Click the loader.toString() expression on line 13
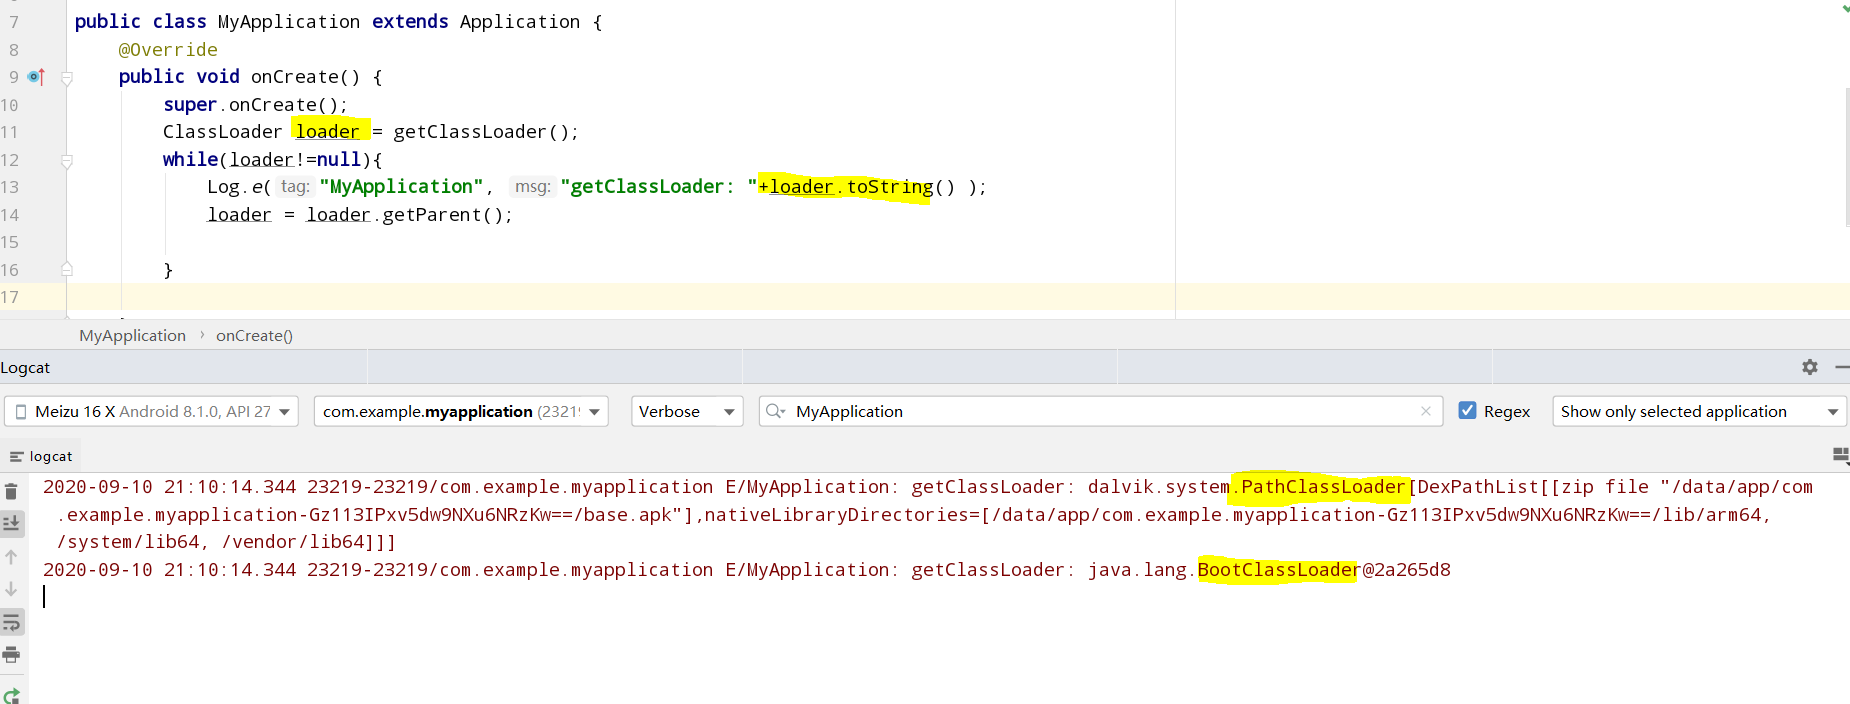 click(862, 186)
